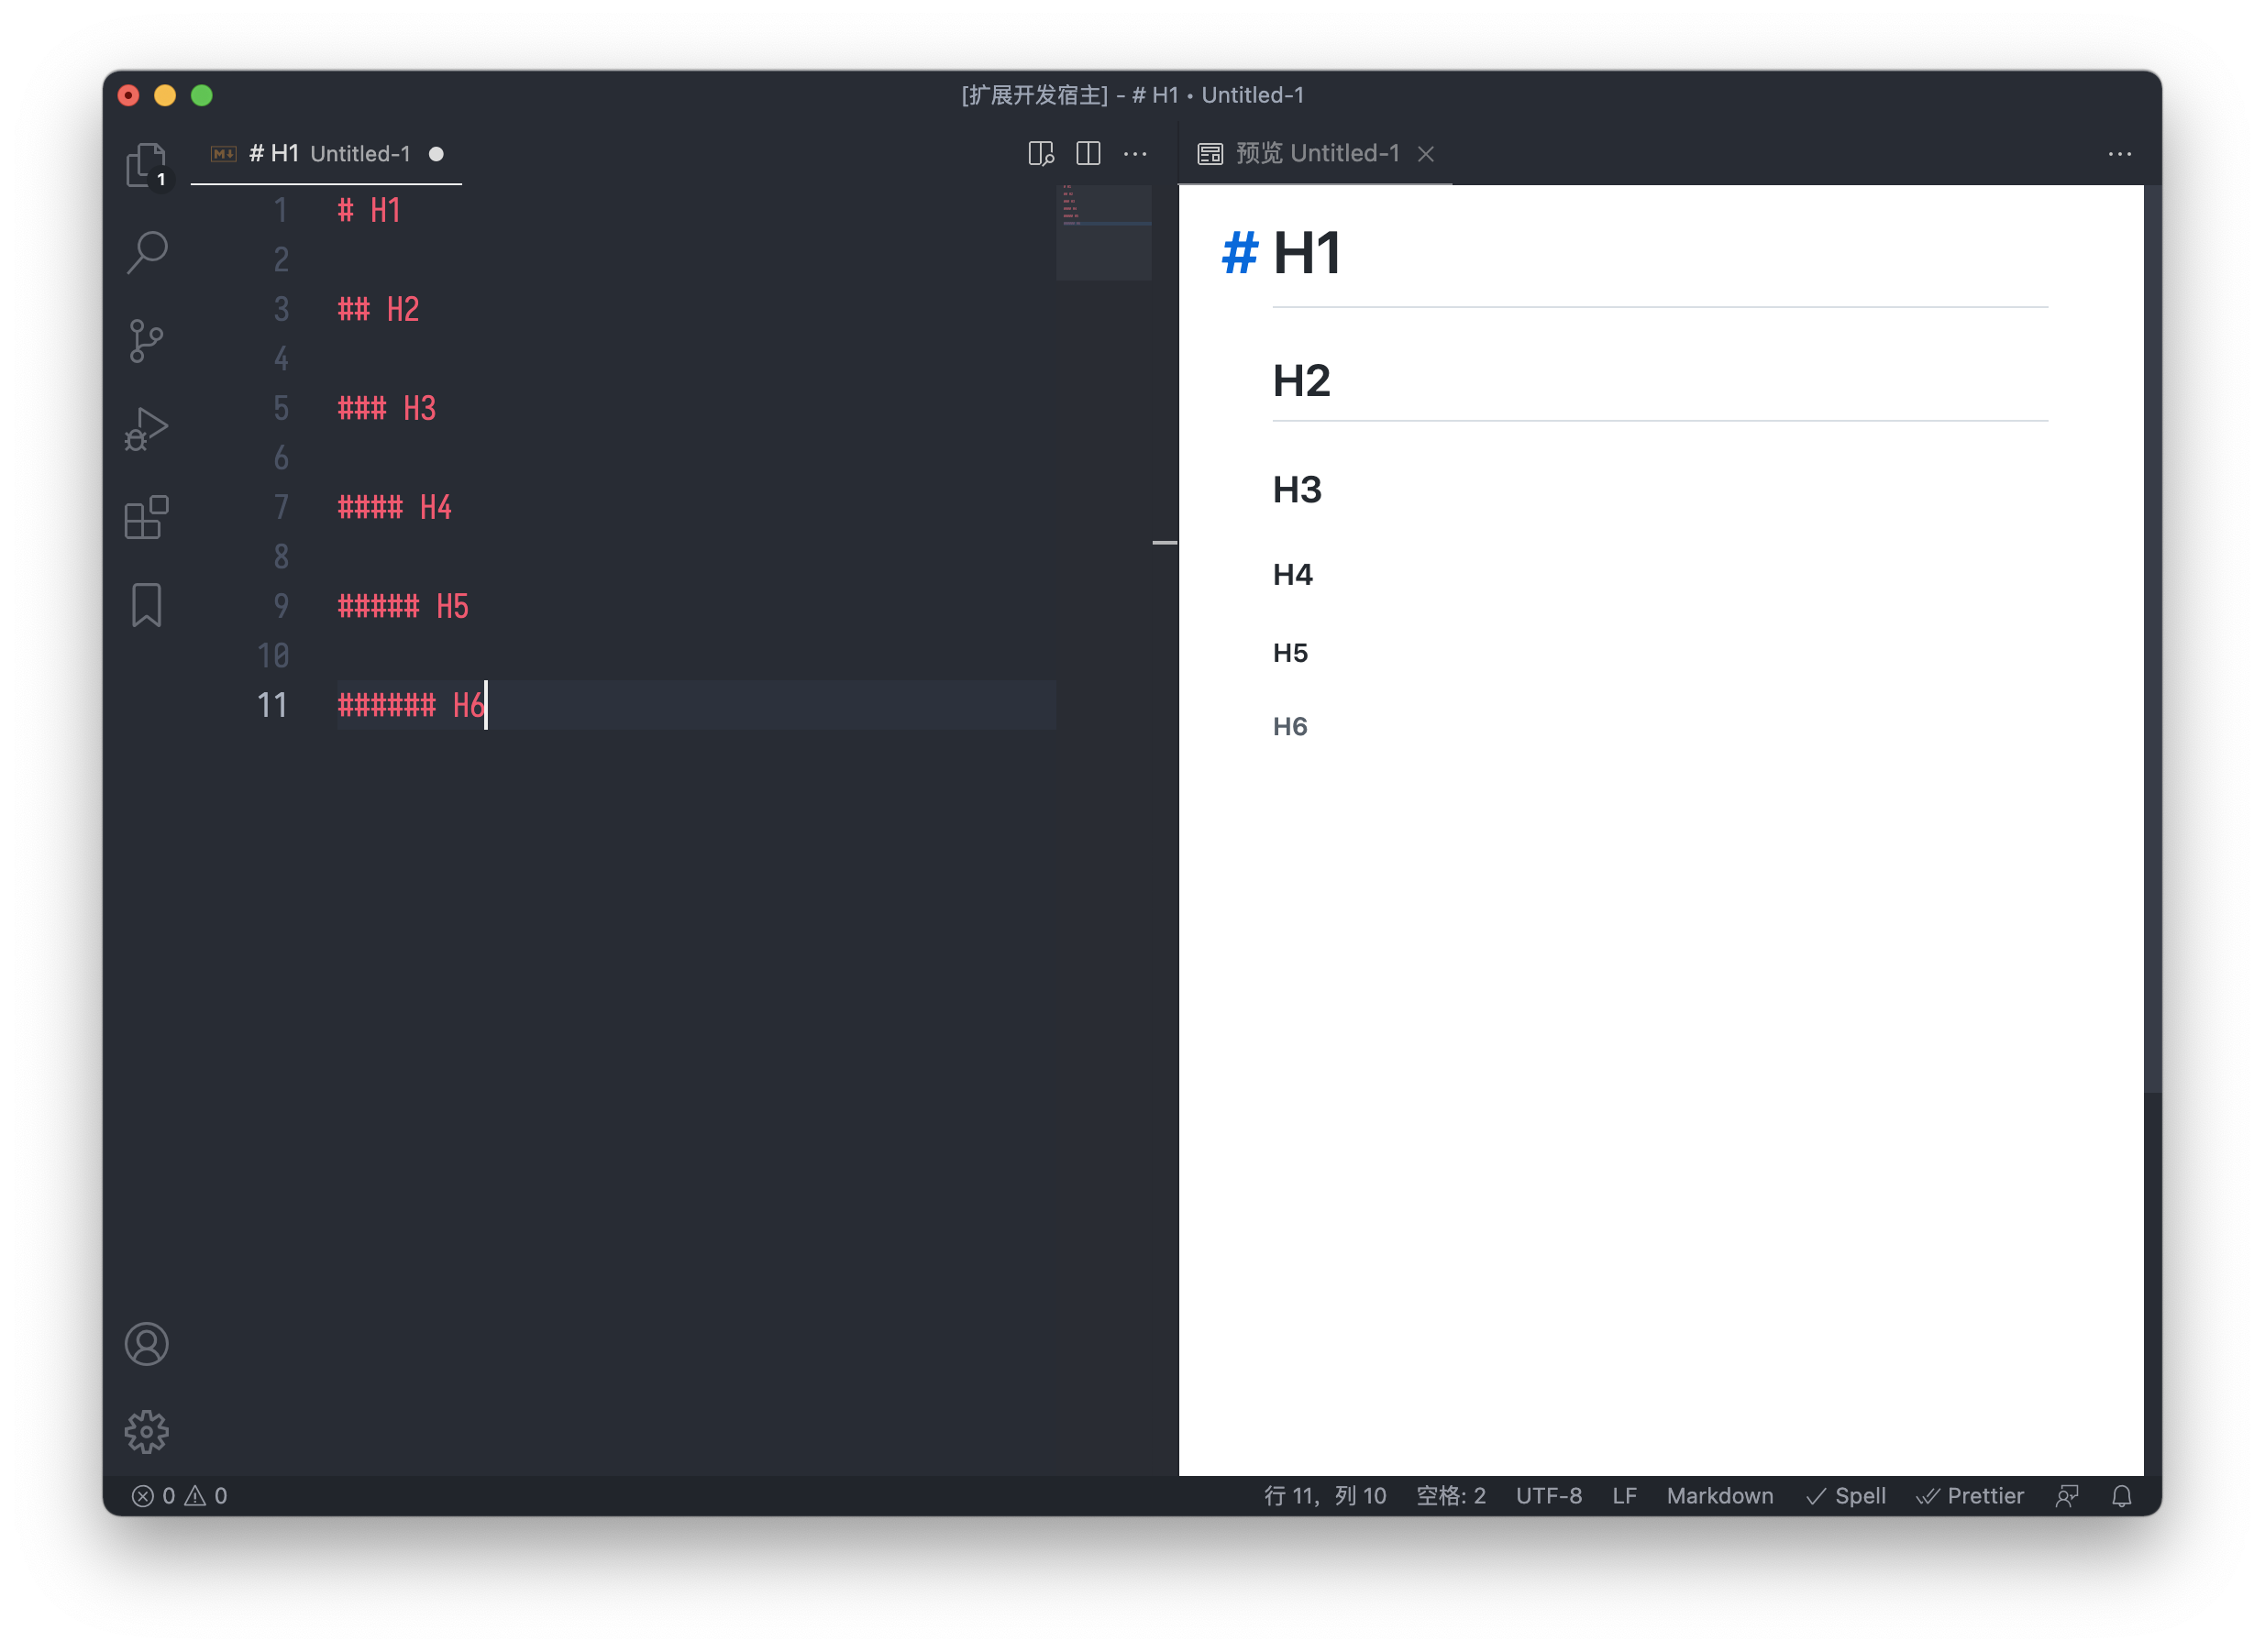
Task: Click the minimap thumbnail beside the code
Action: pos(1103,230)
